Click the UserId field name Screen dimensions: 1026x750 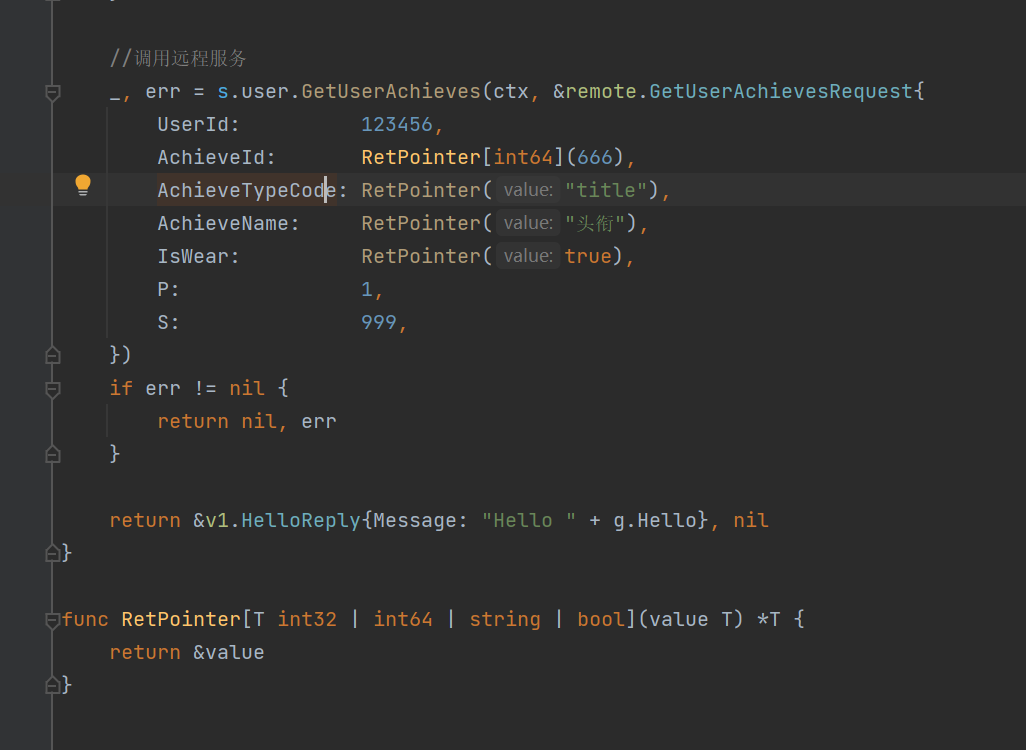[x=194, y=124]
